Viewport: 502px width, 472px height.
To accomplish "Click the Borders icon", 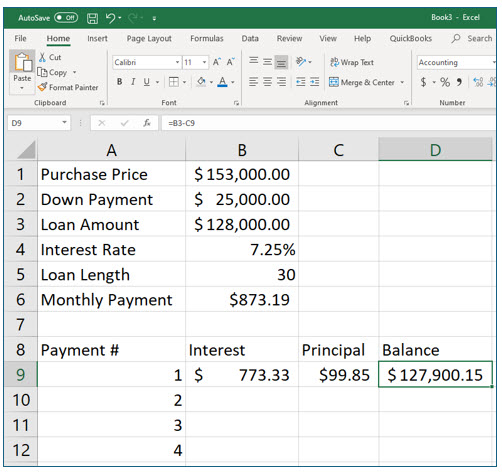I will tap(174, 82).
